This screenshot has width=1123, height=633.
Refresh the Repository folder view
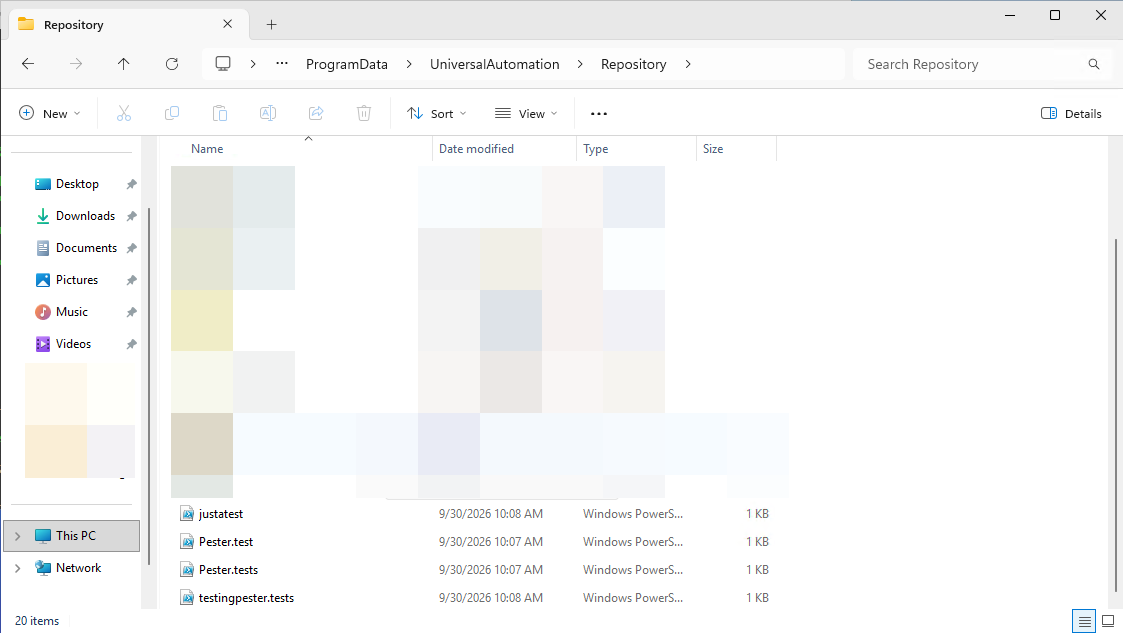pos(172,64)
